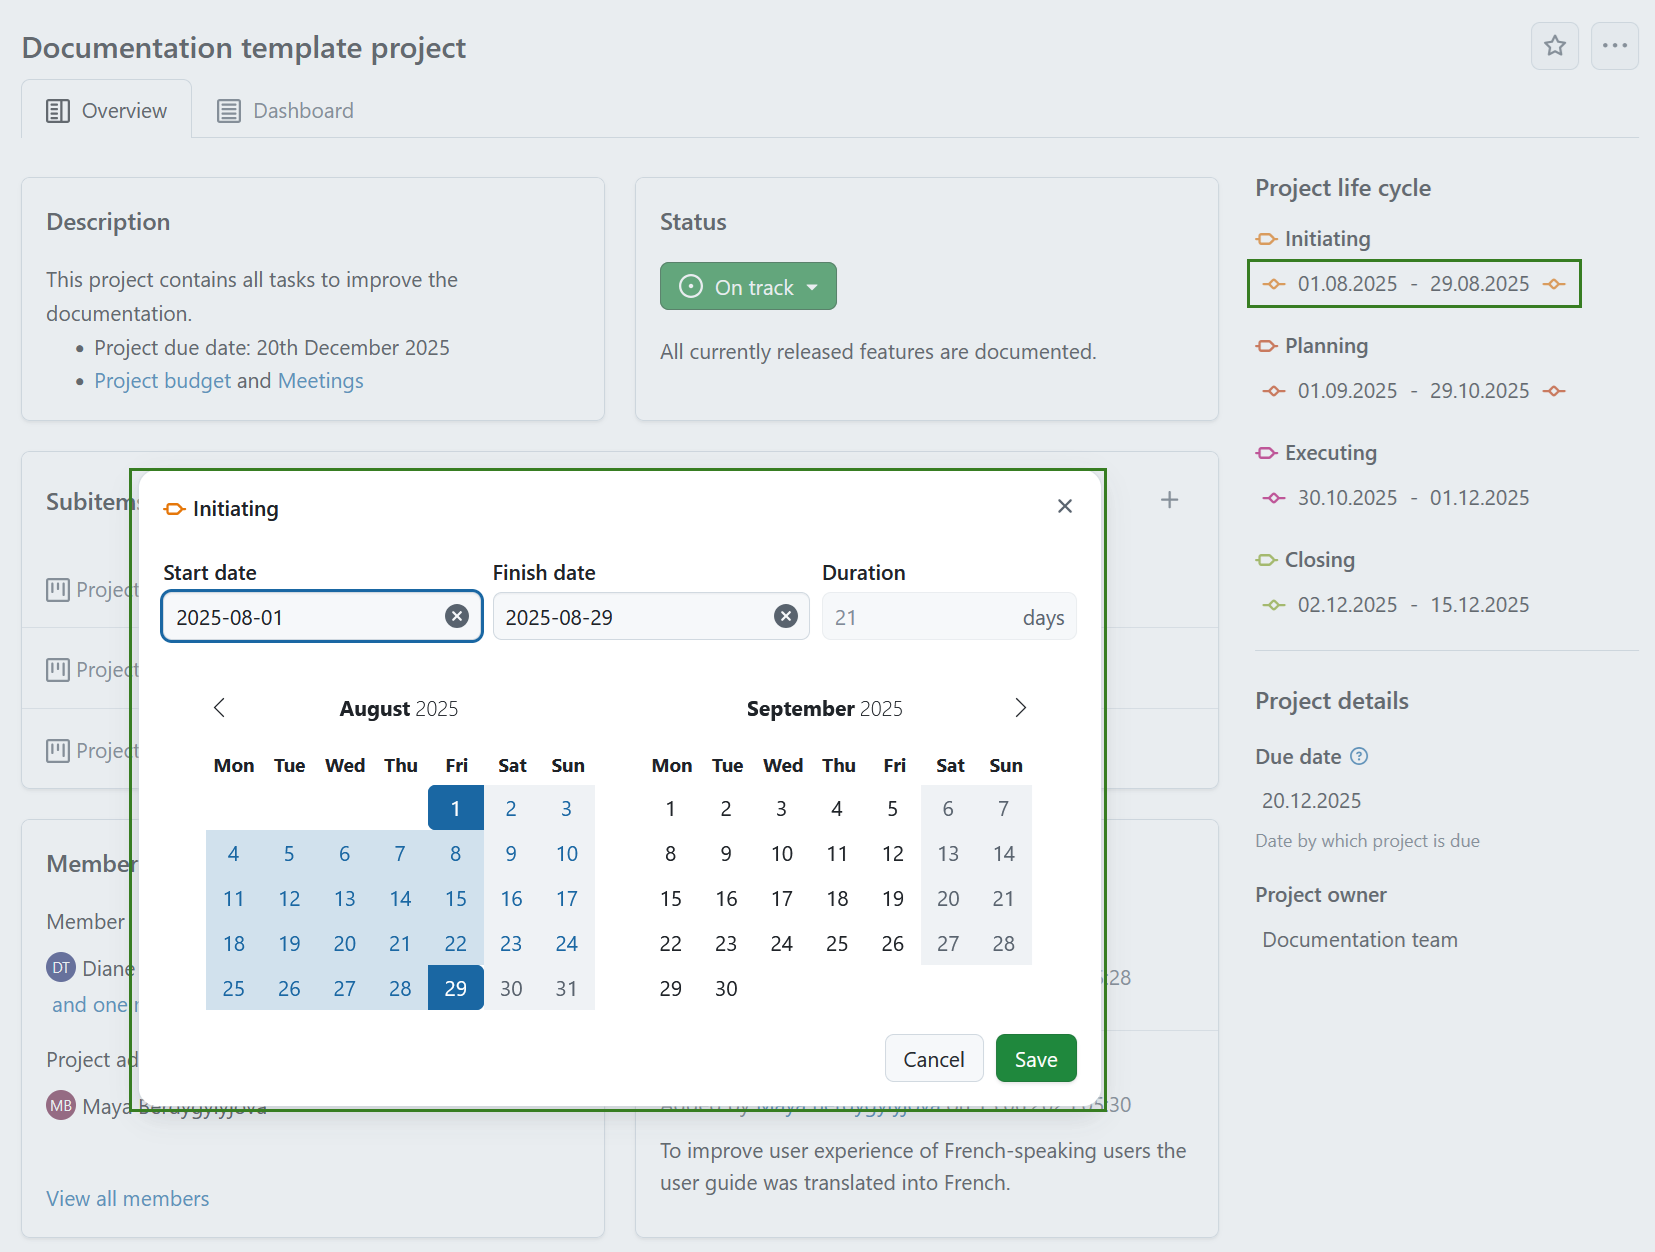Go to previous month in the calendar
This screenshot has height=1252, width=1655.
point(220,707)
